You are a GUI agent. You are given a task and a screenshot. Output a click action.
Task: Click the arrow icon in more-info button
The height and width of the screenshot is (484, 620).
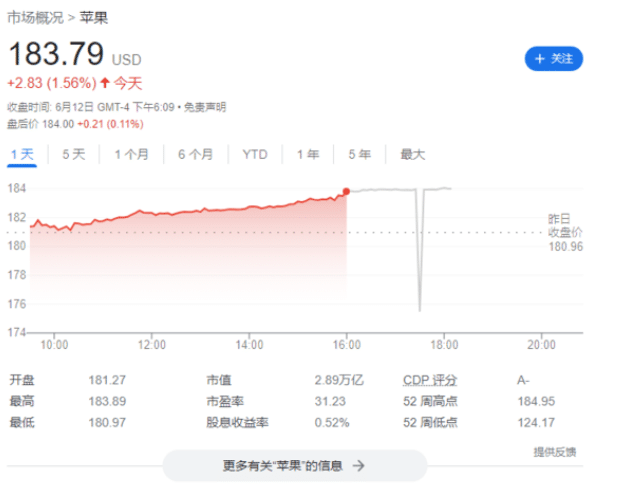[x=359, y=465]
